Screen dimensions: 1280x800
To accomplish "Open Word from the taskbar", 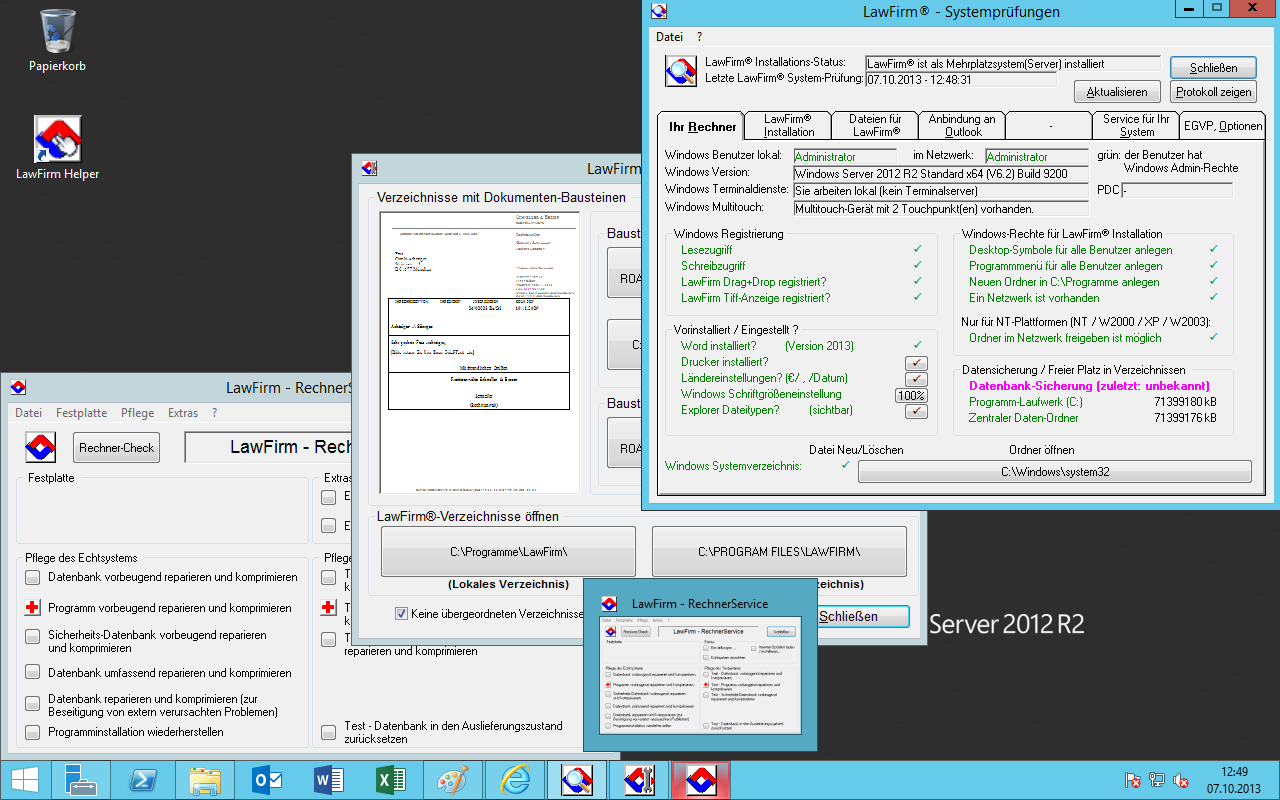I will pos(329,780).
